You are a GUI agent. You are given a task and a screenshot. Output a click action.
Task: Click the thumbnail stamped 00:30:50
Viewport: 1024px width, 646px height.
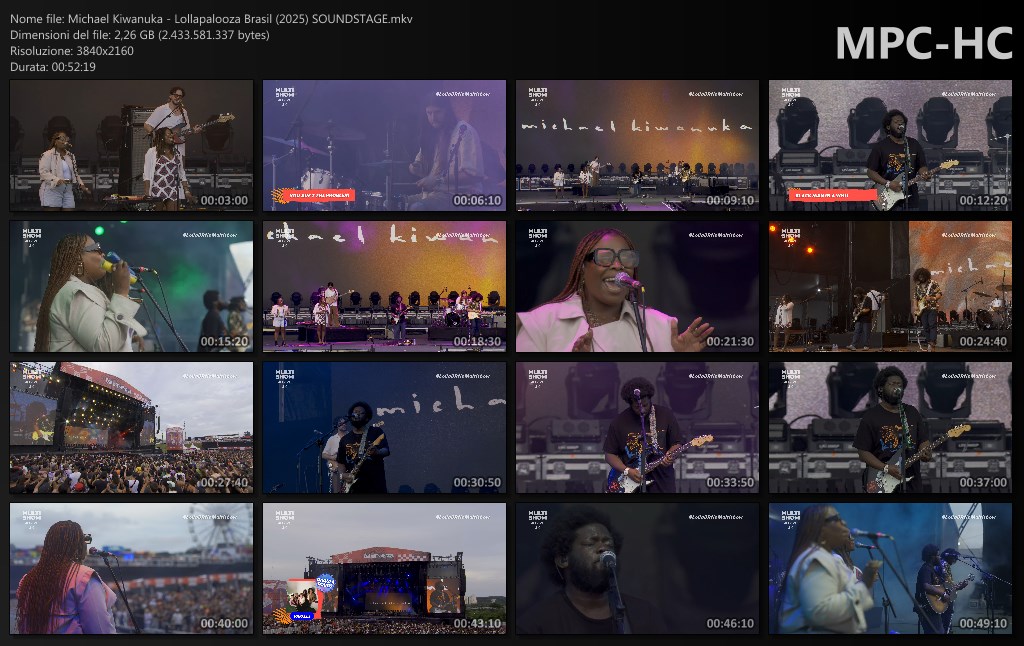click(x=384, y=427)
